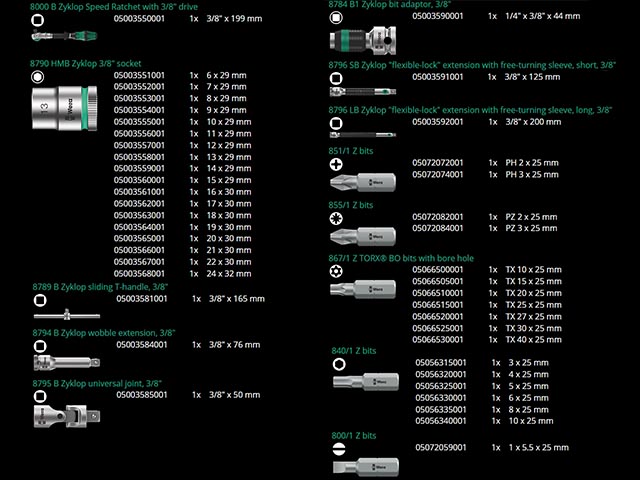Click the slotted bit product image
Image resolution: width=640 pixels, height=480 pixels.
[366, 467]
